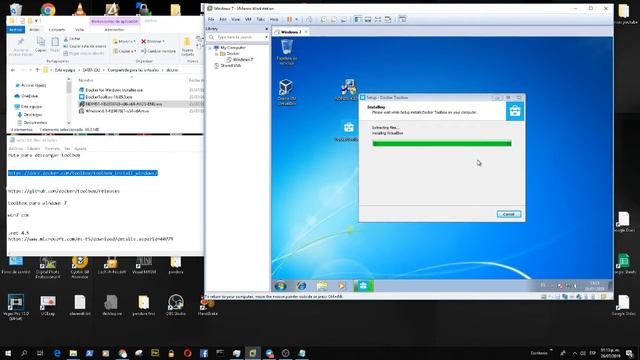
Task: Open the Copiar a dropdown in Explorer ribbon
Action: 124,51
